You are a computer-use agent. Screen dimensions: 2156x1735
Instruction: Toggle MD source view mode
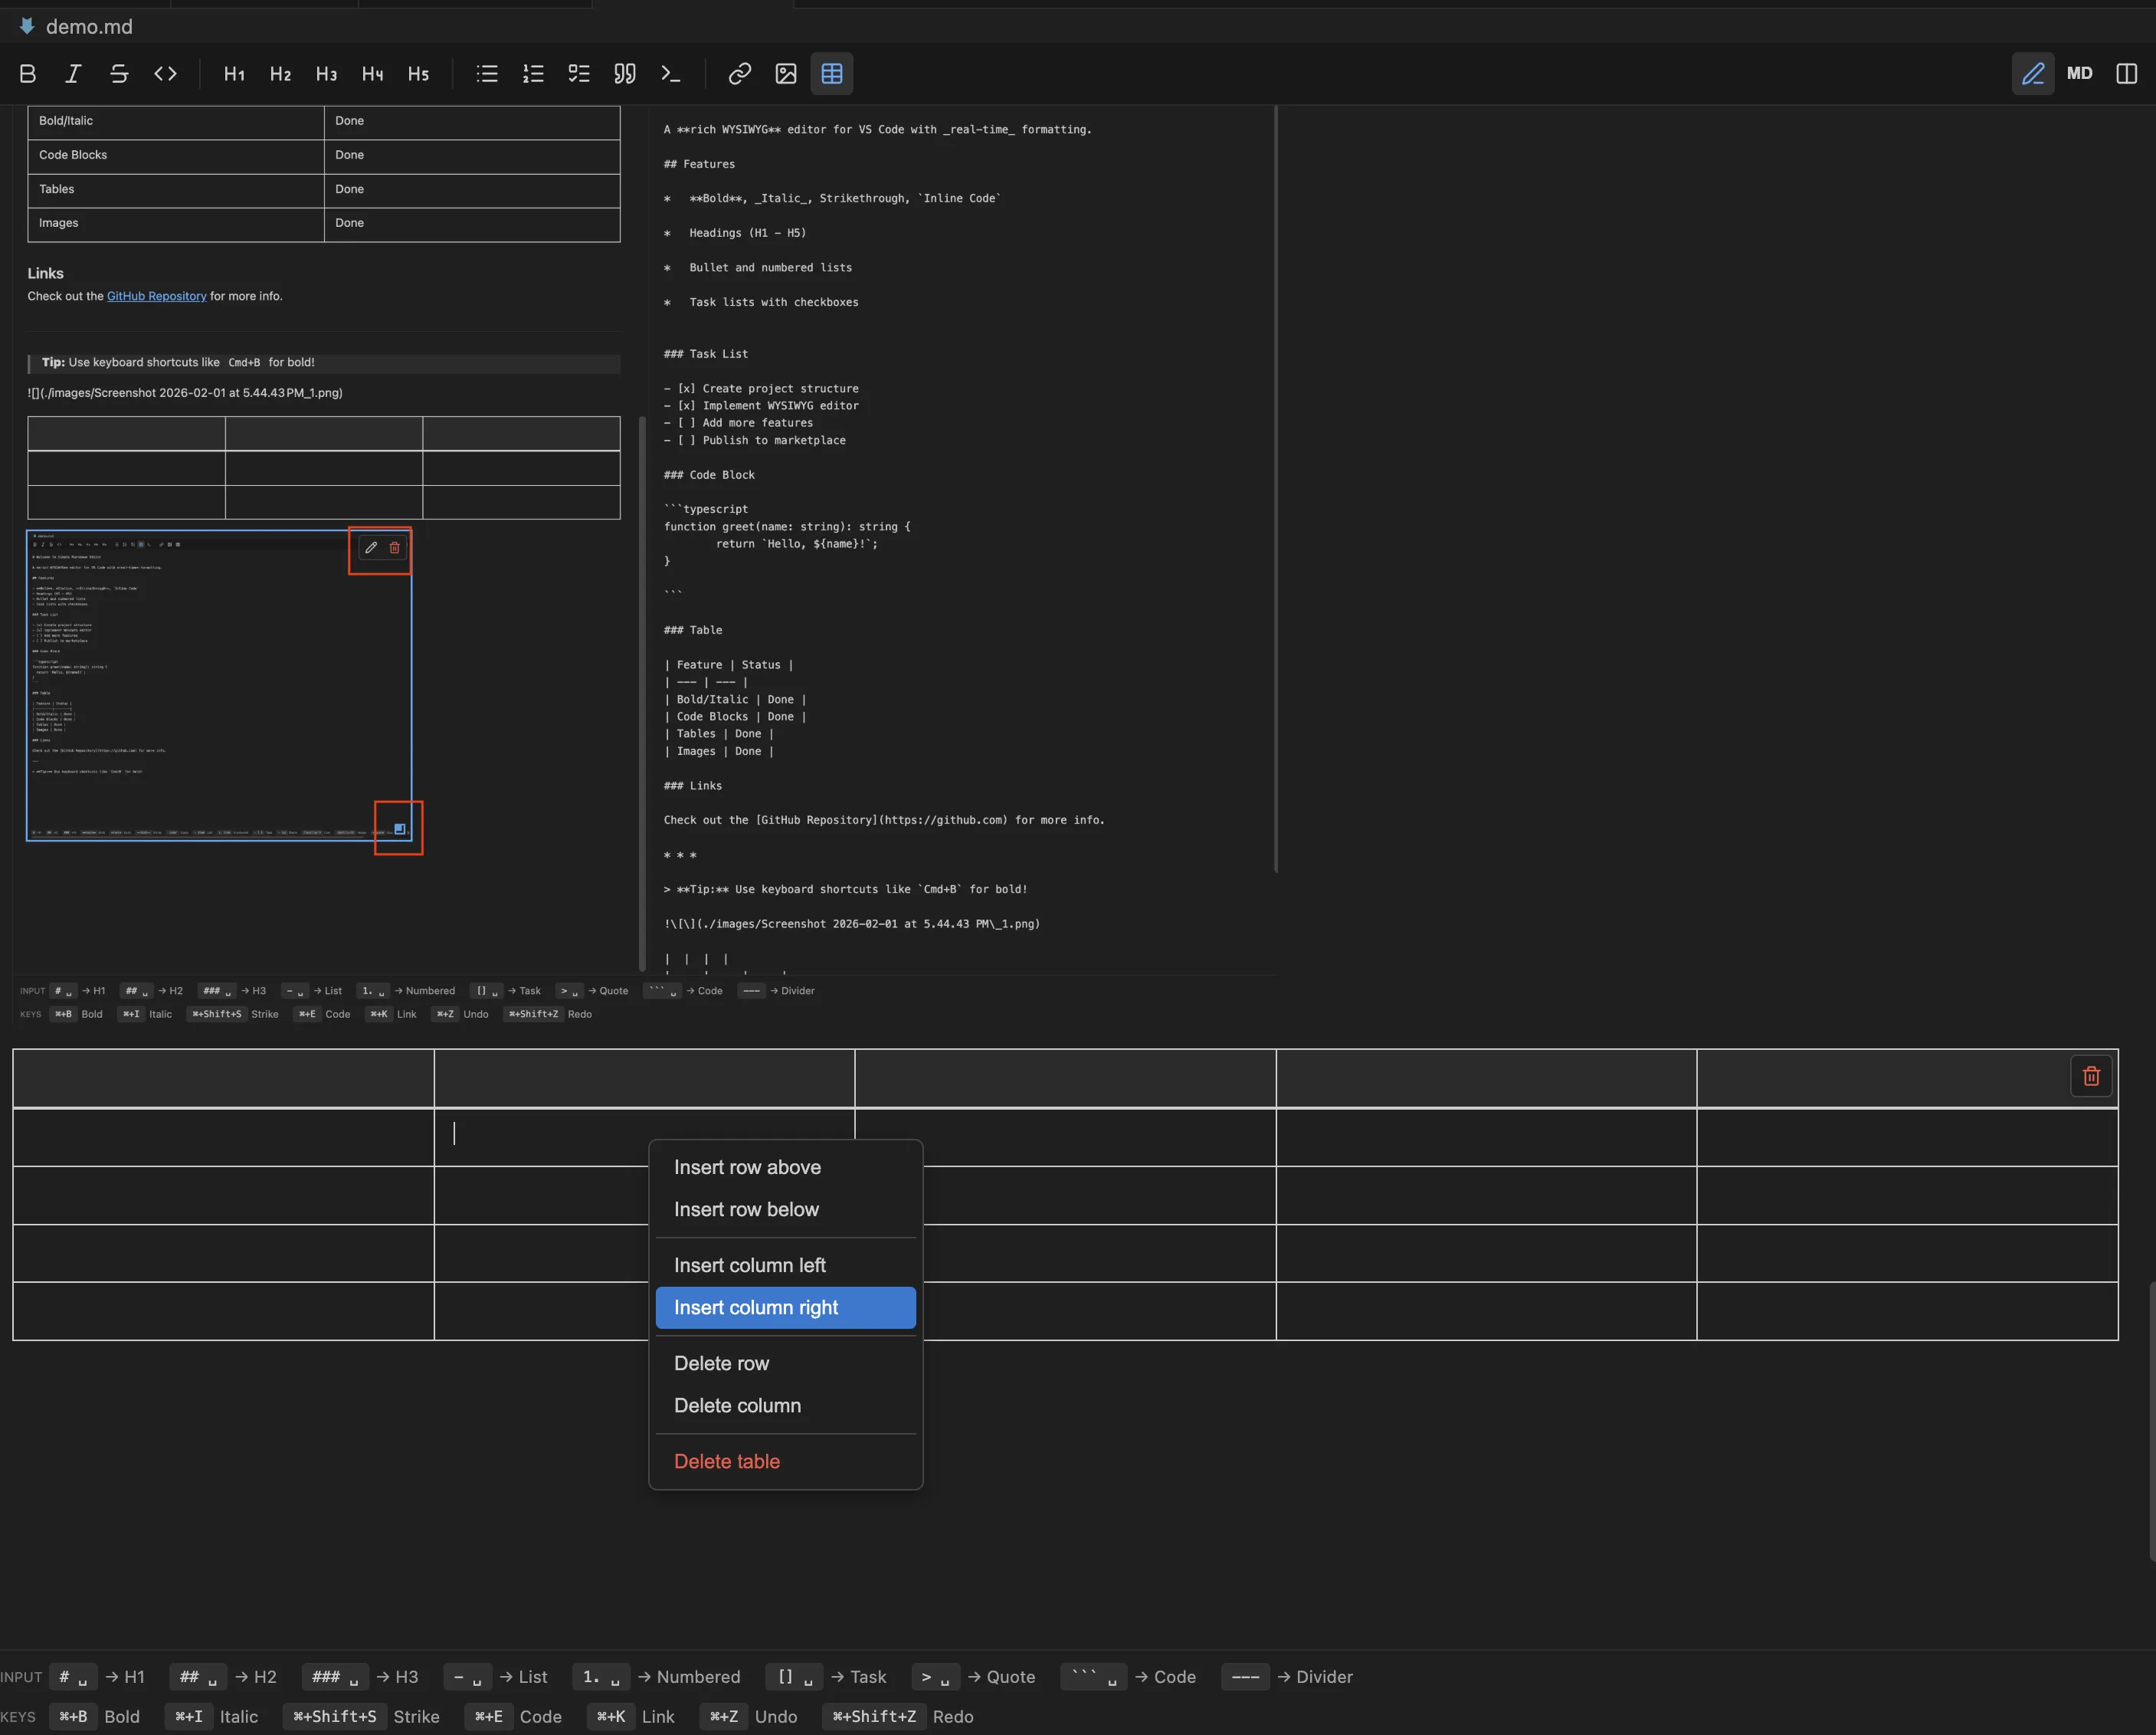tap(2080, 73)
